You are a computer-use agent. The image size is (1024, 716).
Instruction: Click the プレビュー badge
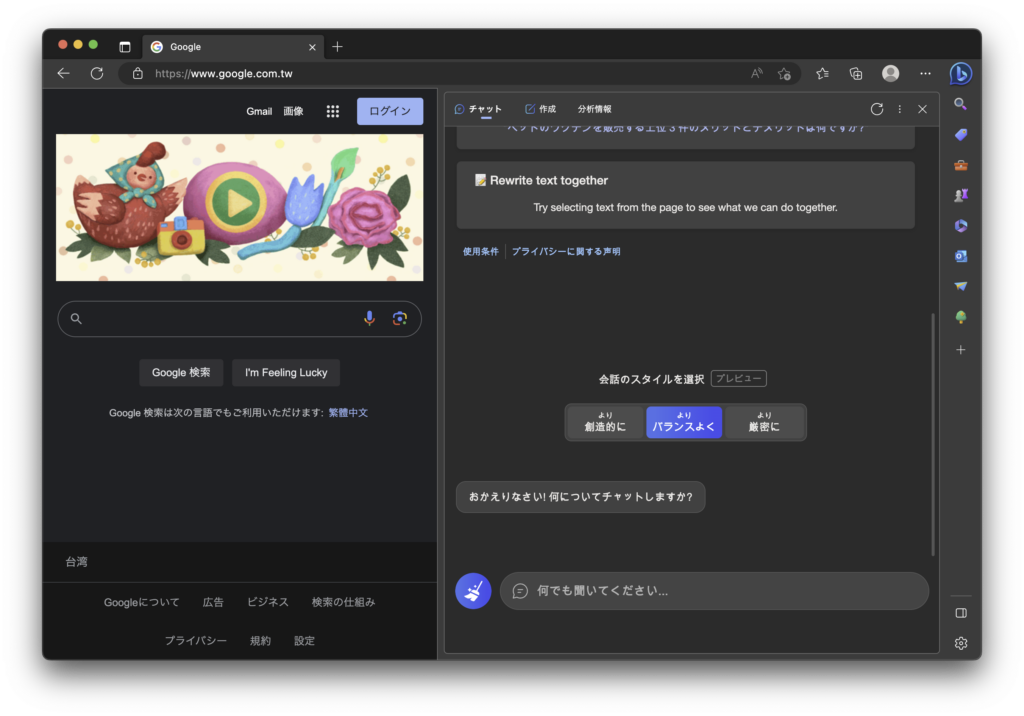point(739,378)
